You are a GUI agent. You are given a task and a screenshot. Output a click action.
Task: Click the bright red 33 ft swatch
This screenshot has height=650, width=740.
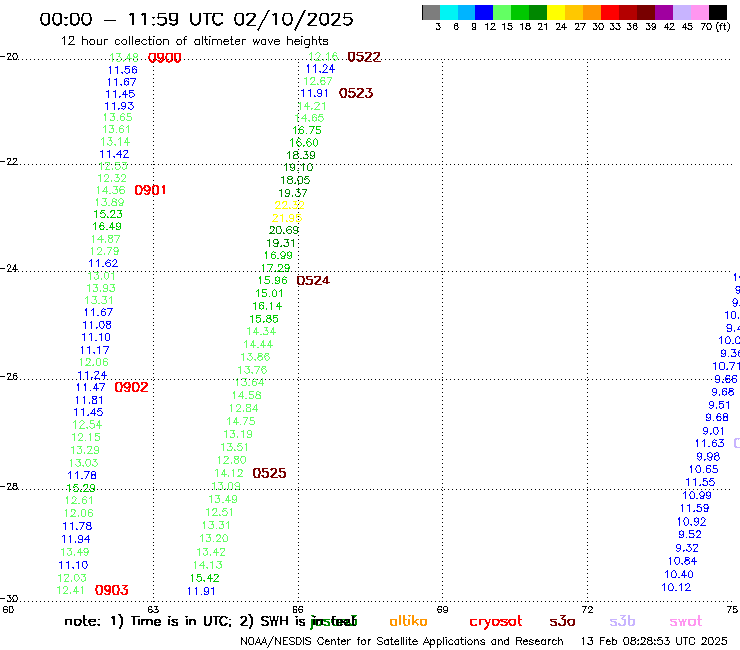point(610,12)
